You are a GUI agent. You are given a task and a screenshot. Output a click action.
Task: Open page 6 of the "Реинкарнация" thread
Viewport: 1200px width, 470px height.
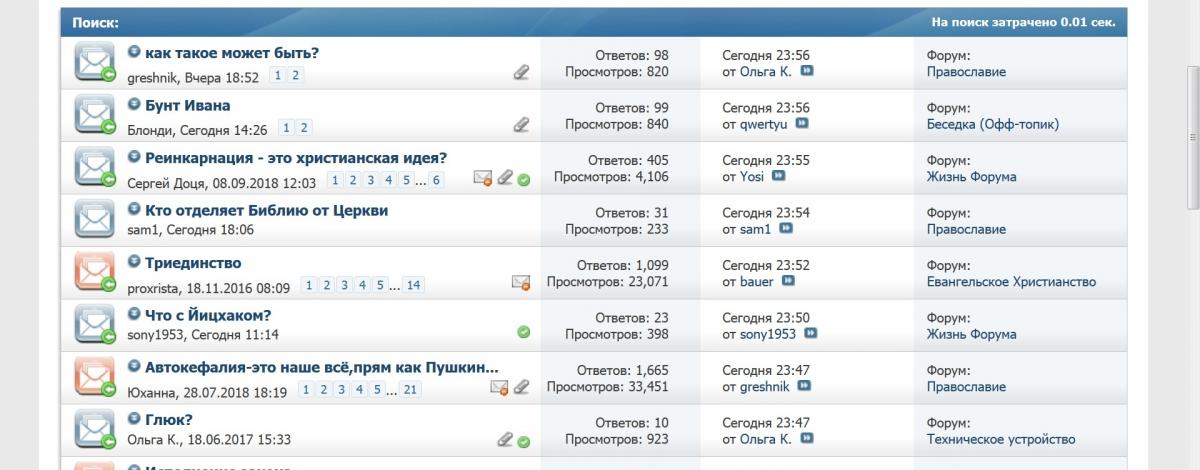tap(436, 181)
